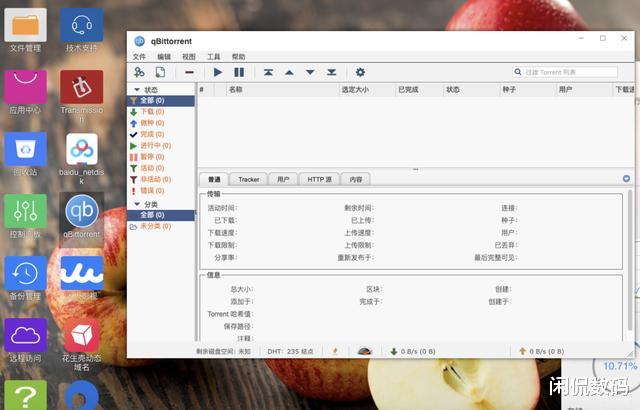Click the details panel vertical scrollbar

630,261
